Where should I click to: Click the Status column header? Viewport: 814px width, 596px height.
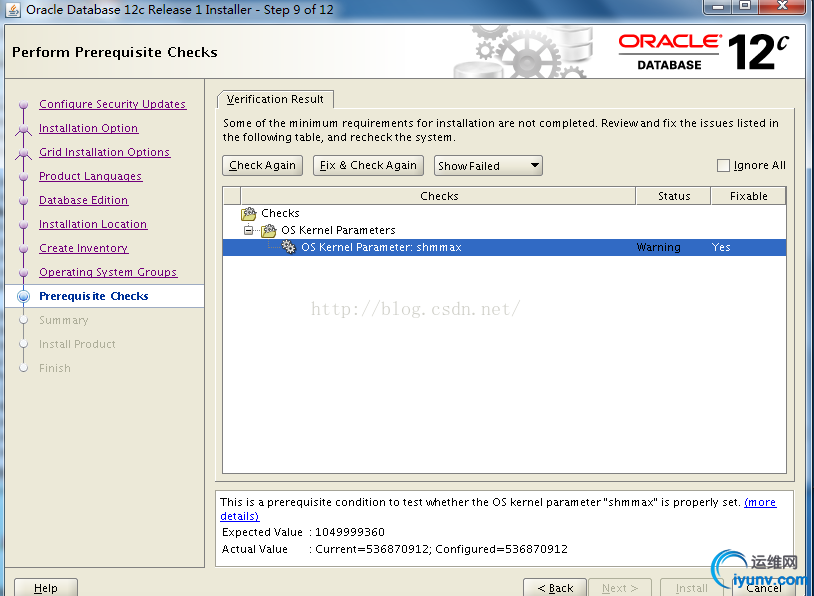point(674,196)
